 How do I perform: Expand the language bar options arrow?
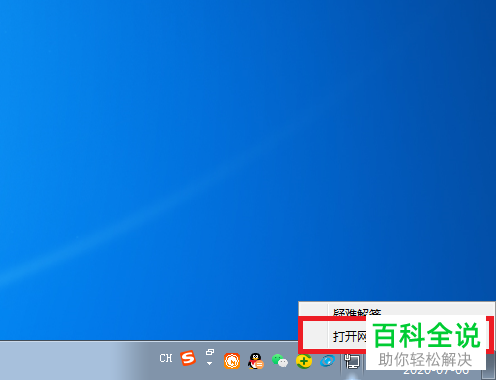[209, 364]
